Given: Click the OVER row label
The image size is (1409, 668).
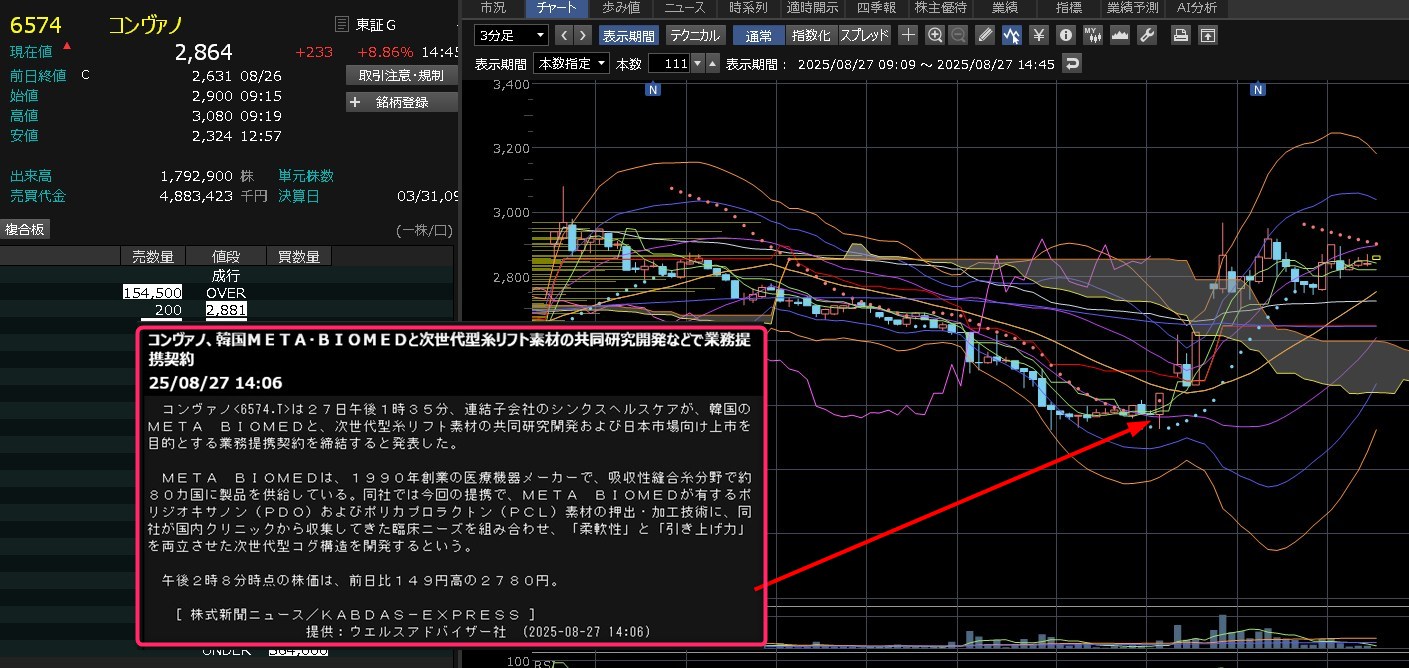Looking at the screenshot, I should 226,293.
